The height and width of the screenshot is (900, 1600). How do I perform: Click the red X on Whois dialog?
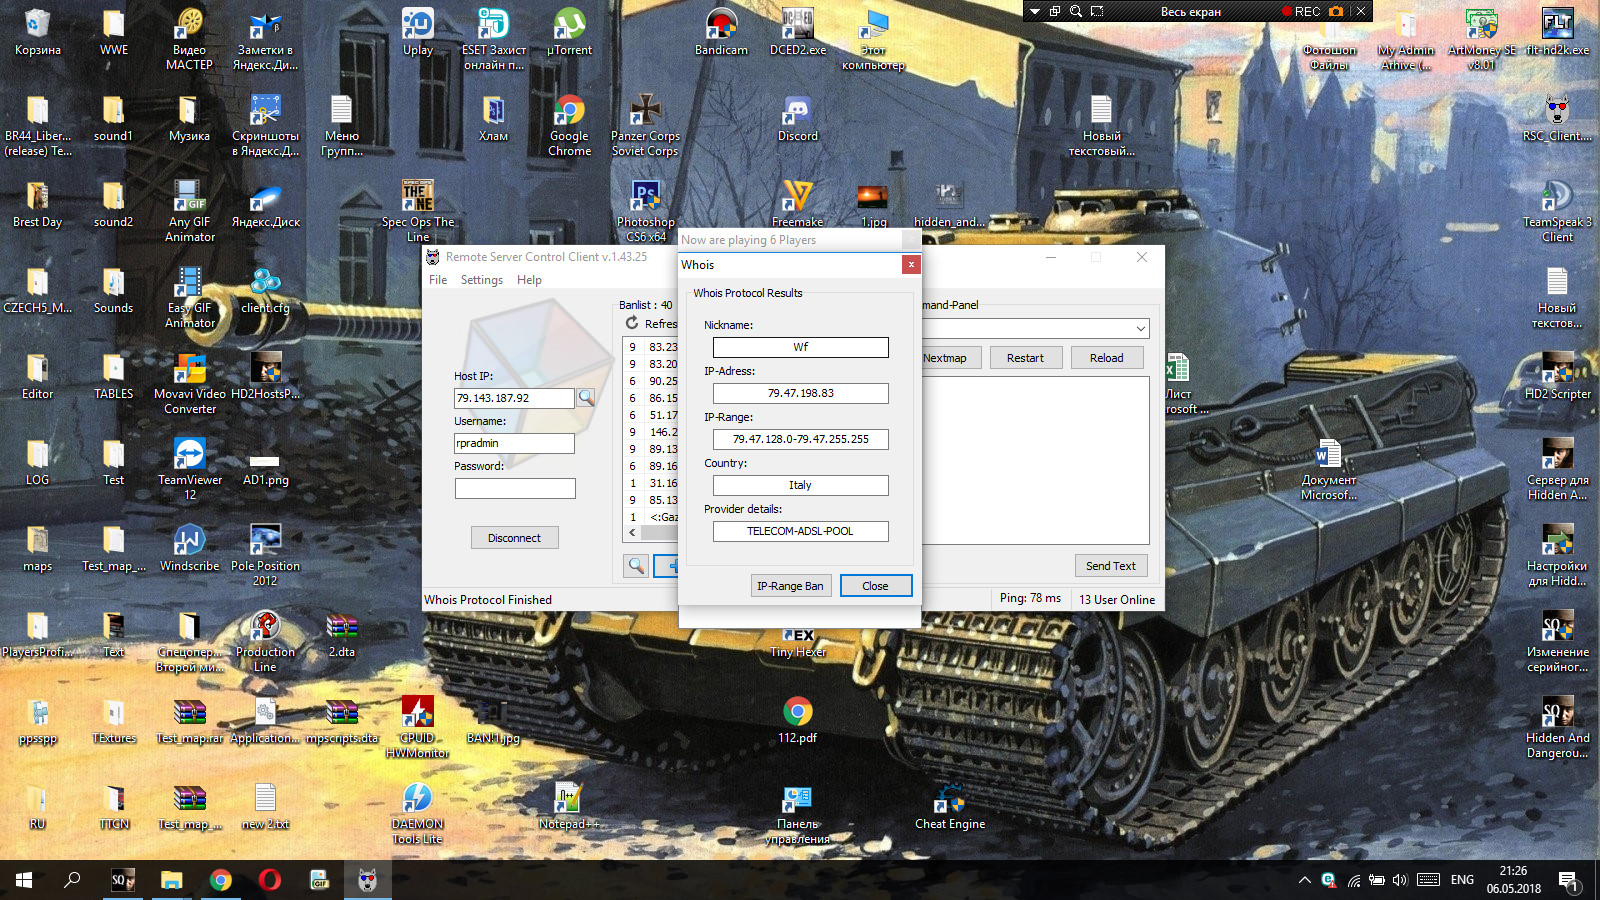(x=910, y=264)
